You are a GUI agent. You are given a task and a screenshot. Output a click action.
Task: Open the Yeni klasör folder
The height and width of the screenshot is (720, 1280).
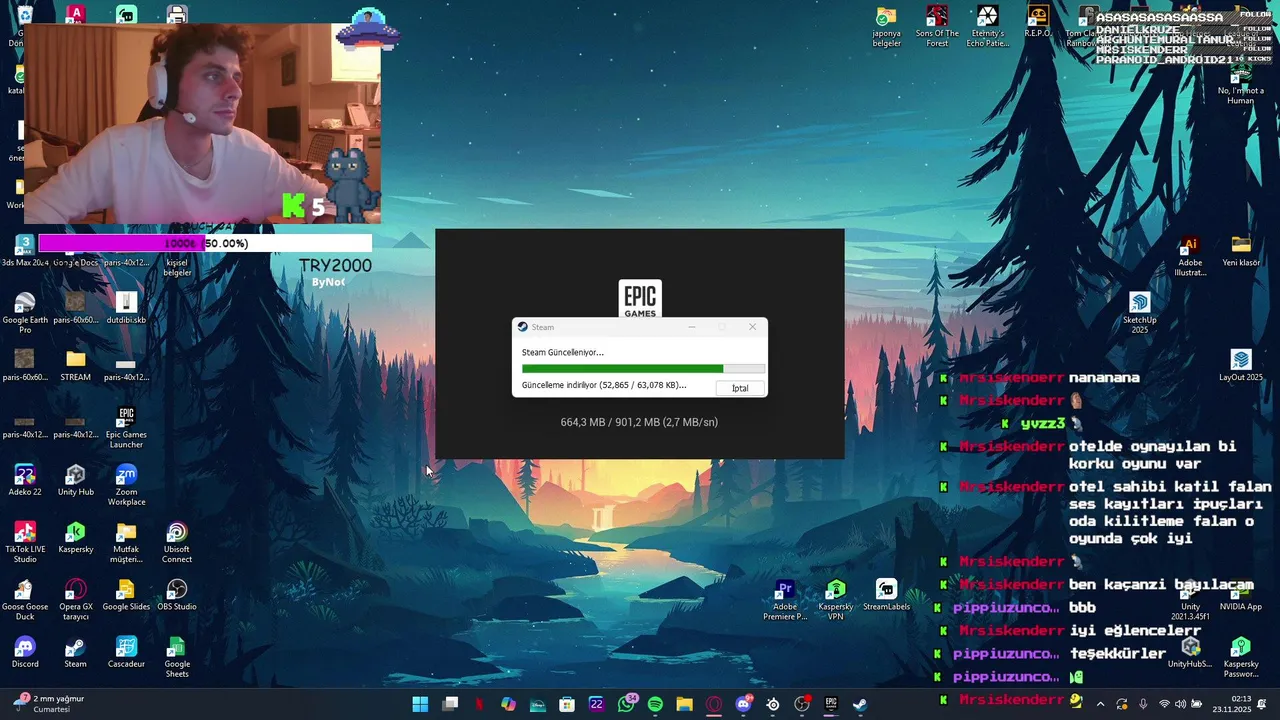(x=1241, y=250)
